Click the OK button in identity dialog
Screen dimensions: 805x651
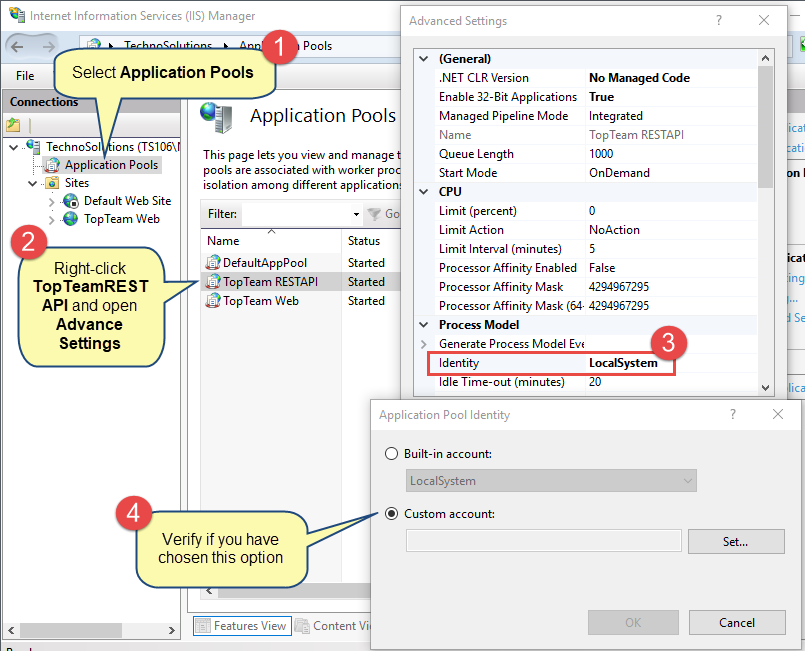point(633,622)
